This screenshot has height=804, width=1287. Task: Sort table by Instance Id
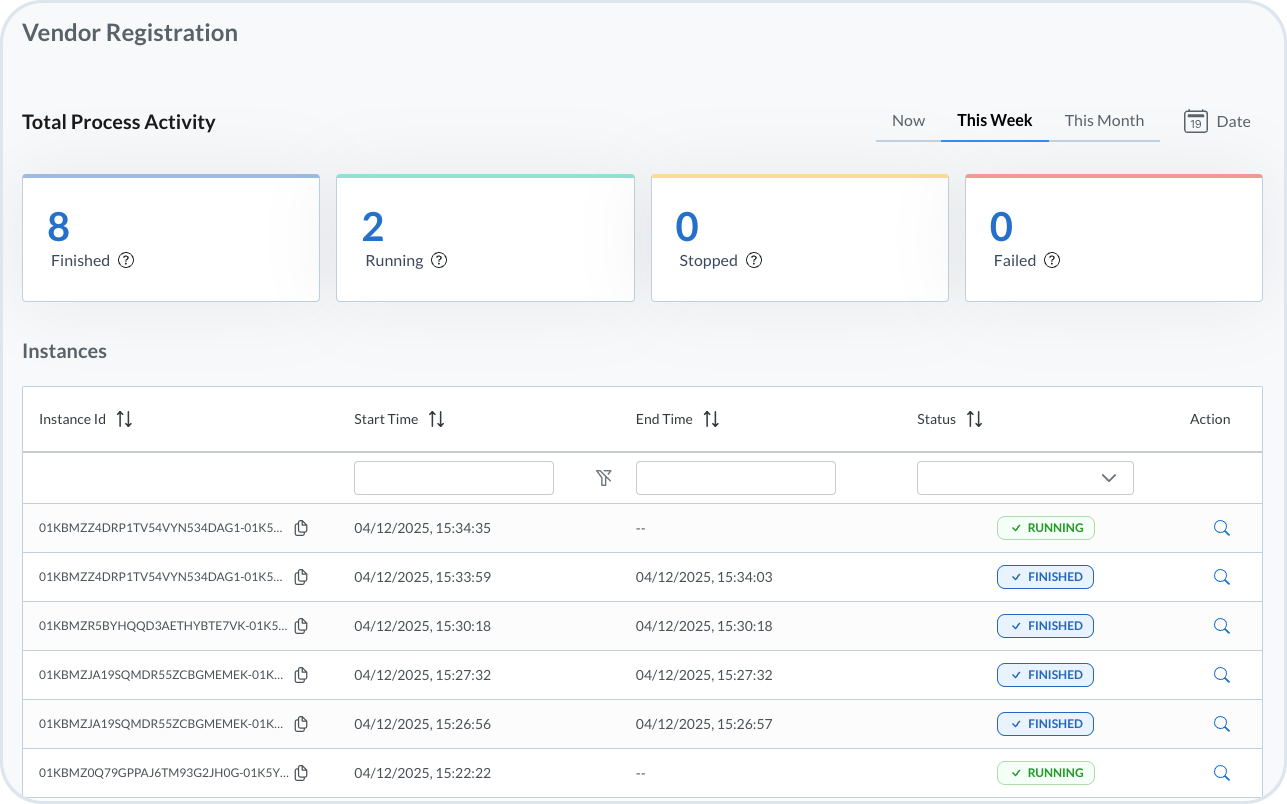(124, 419)
